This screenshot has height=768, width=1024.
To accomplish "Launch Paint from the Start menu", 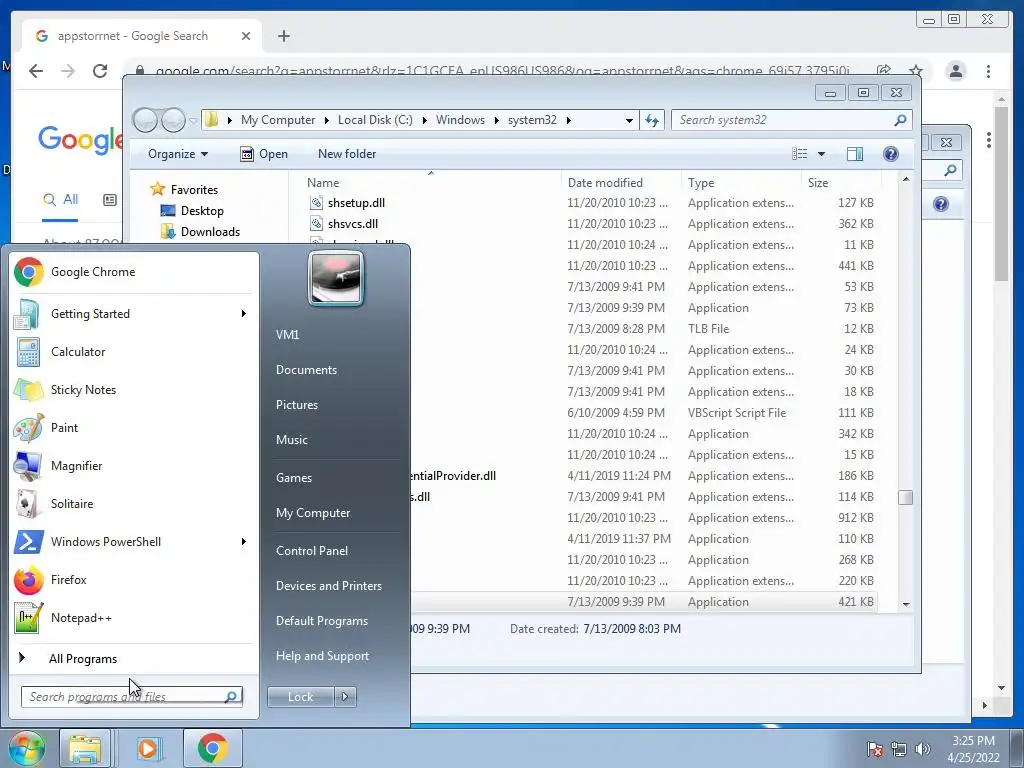I will tap(134, 428).
